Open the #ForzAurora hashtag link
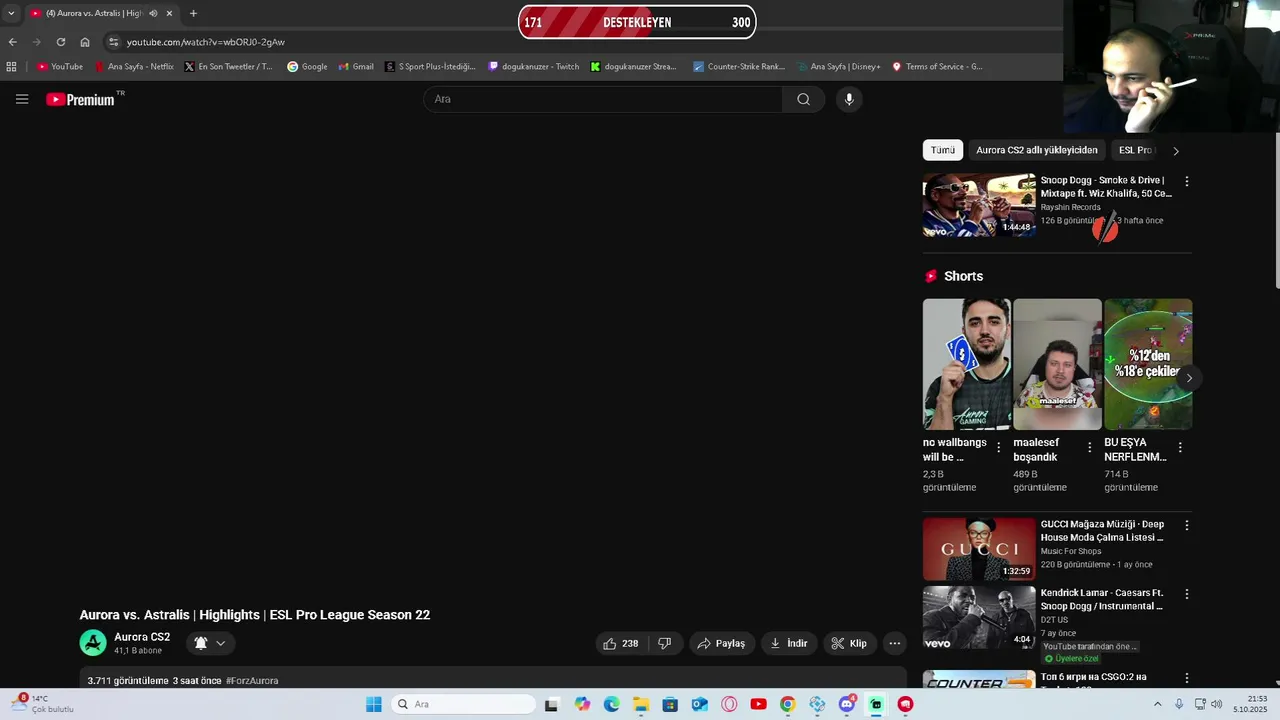 coord(252,681)
